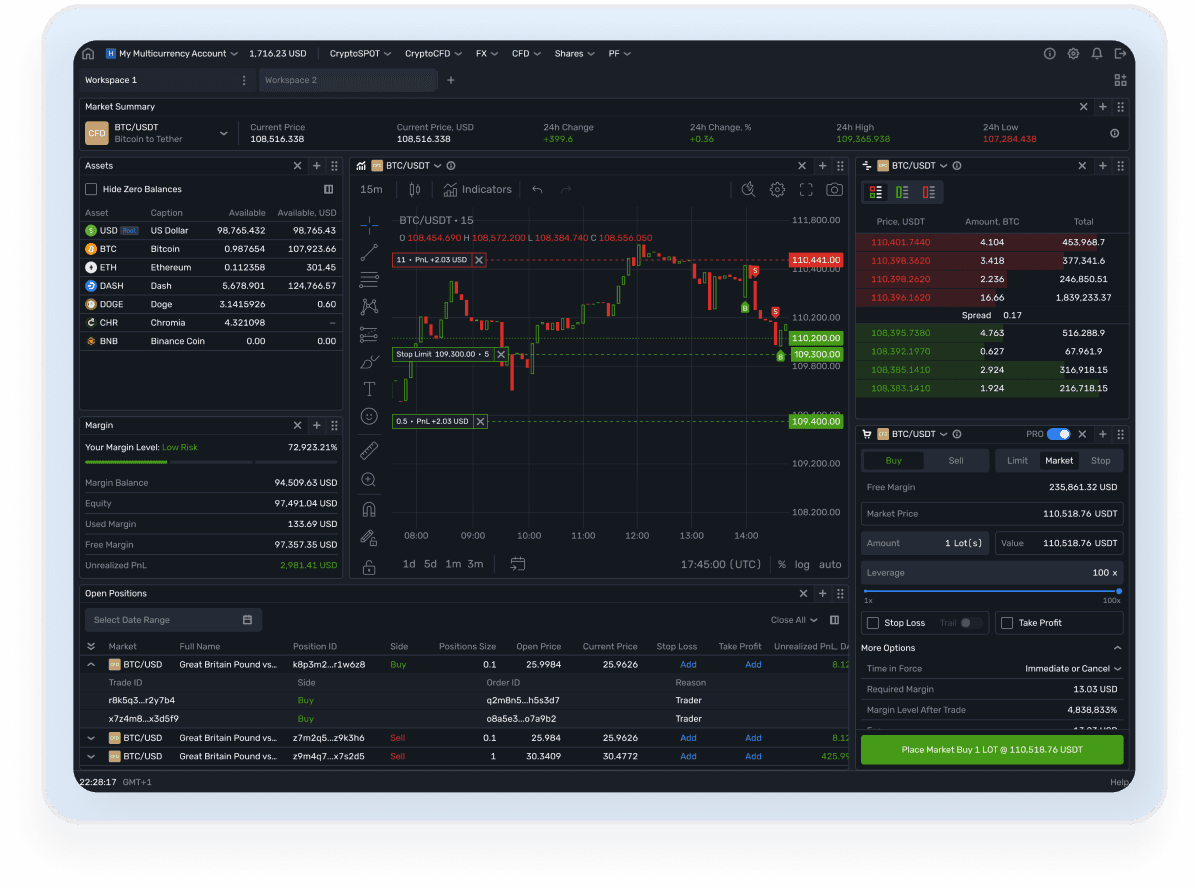Viewport: 1196px width, 890px height.
Task: Open the chart alert clock icon
Action: [x=748, y=189]
